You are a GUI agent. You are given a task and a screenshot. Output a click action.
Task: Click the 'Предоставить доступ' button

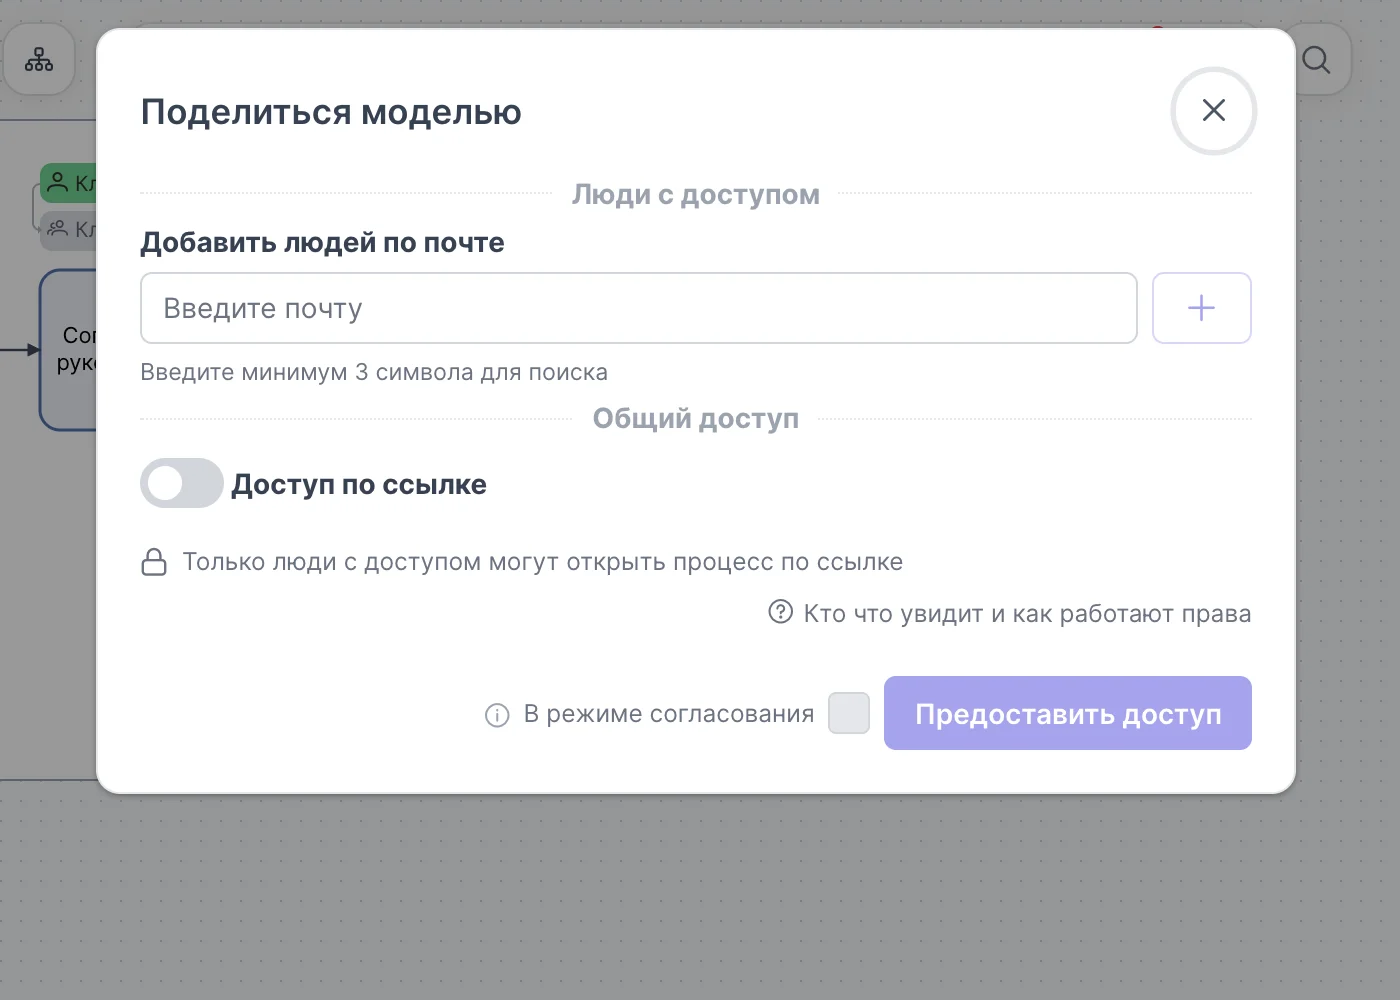point(1067,713)
